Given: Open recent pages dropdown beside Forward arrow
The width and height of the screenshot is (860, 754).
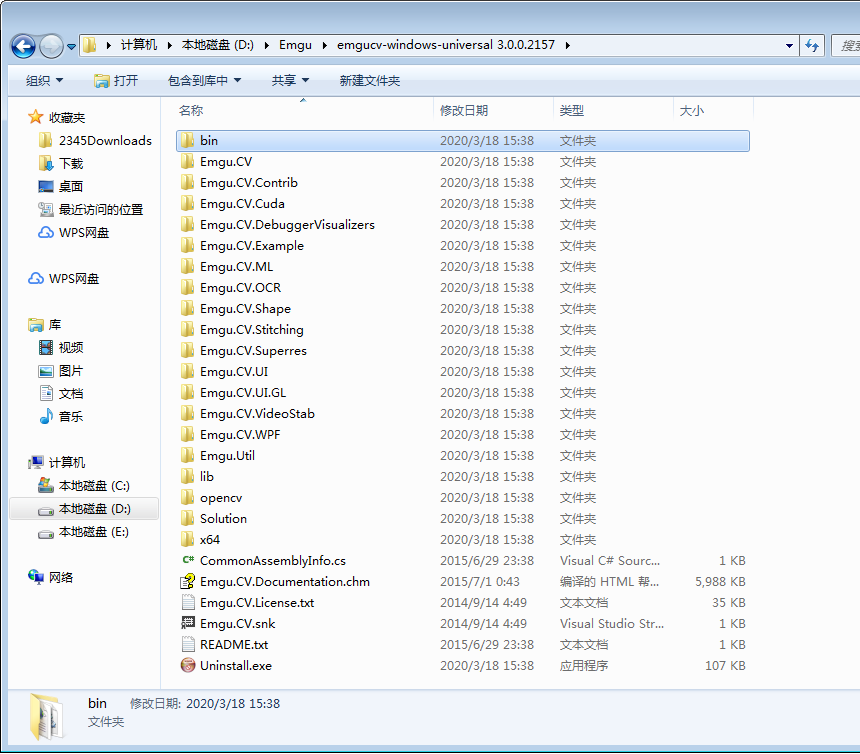Looking at the screenshot, I should click(x=71, y=47).
